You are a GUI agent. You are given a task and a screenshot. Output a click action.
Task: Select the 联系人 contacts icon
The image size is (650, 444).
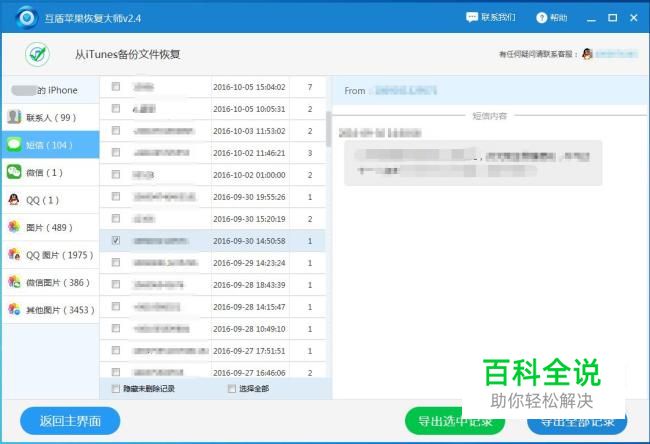point(14,117)
